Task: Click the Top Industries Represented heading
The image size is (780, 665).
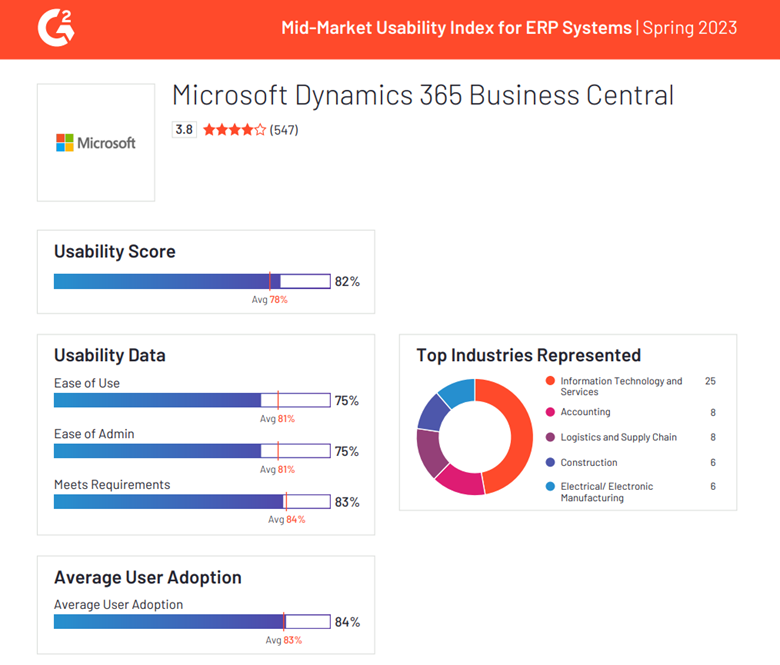Action: (x=528, y=355)
